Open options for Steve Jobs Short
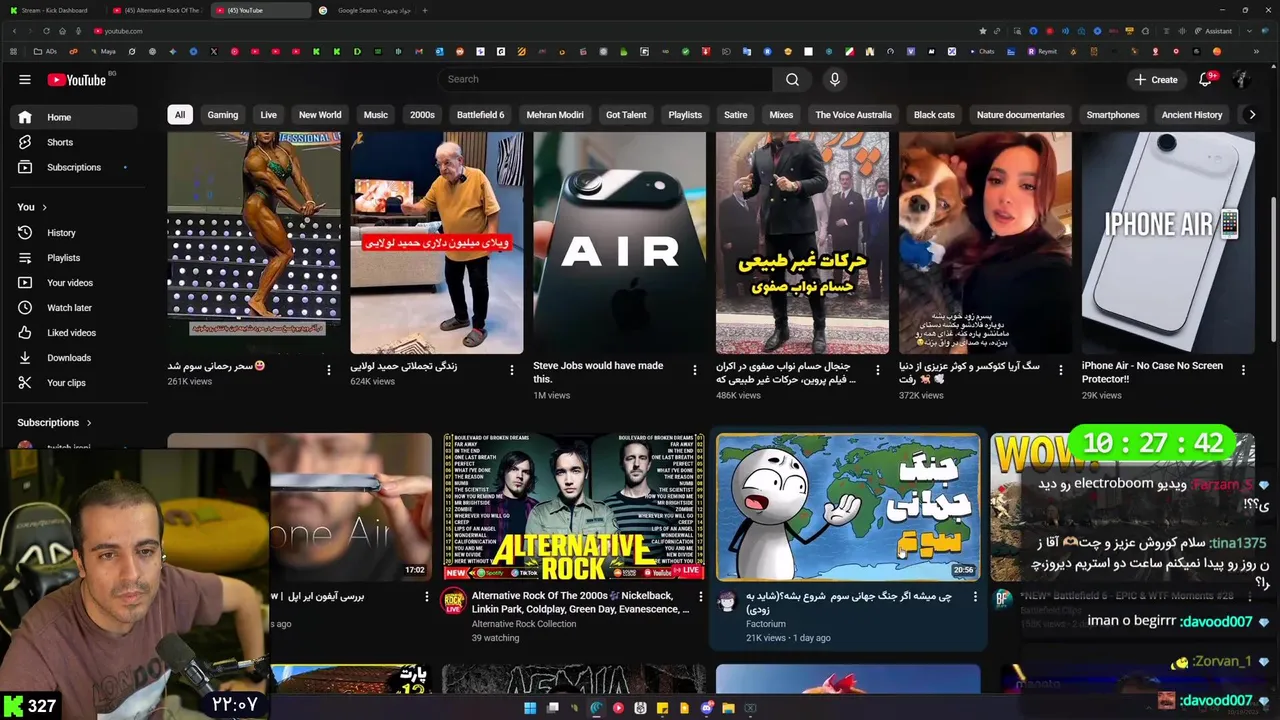The height and width of the screenshot is (720, 1280). click(x=695, y=370)
